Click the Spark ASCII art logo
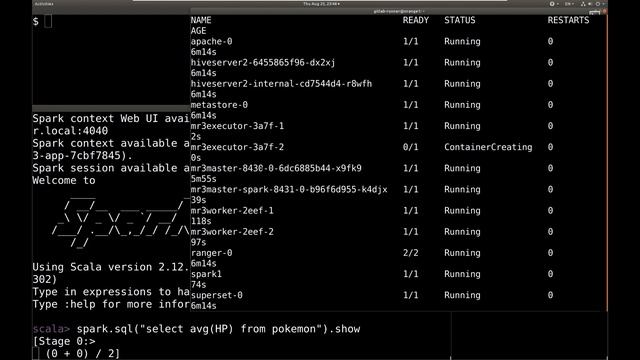The image size is (640, 360). 120,222
